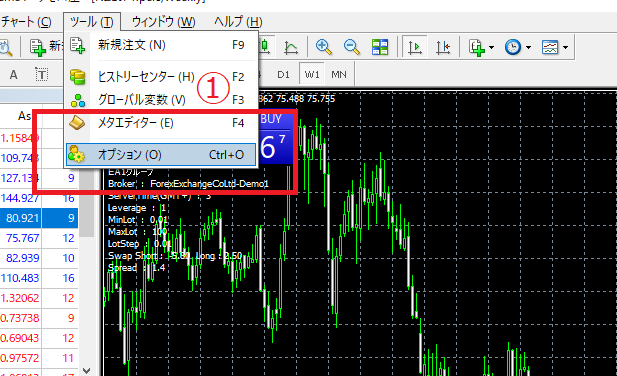Open the Periods clock dropdown arrow
617x376 pixels.
coord(528,48)
